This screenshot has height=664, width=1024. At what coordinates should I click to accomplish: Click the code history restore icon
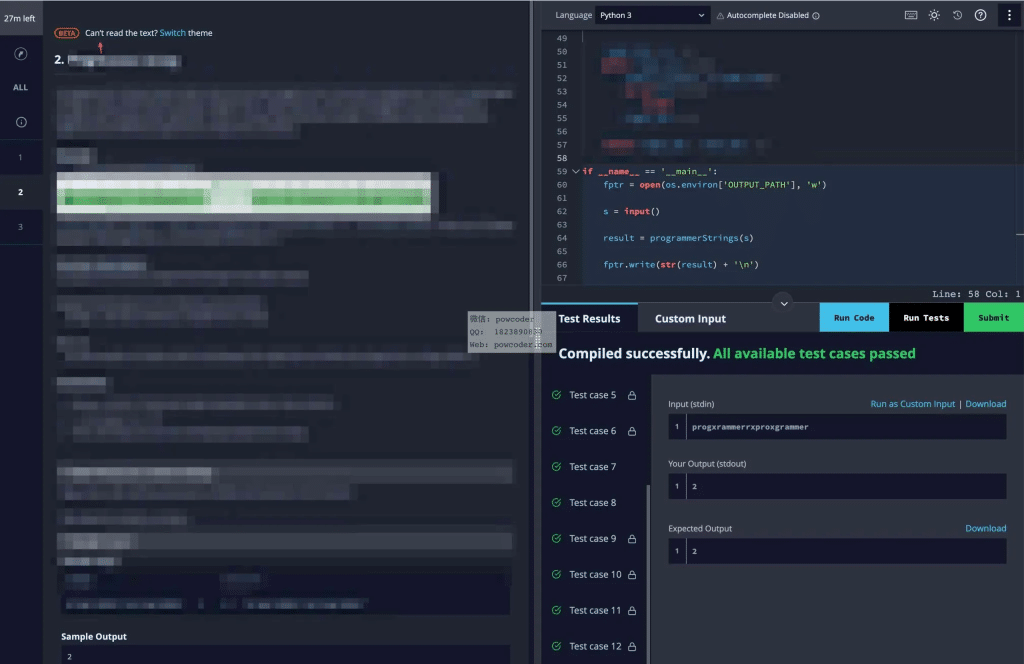pos(957,15)
